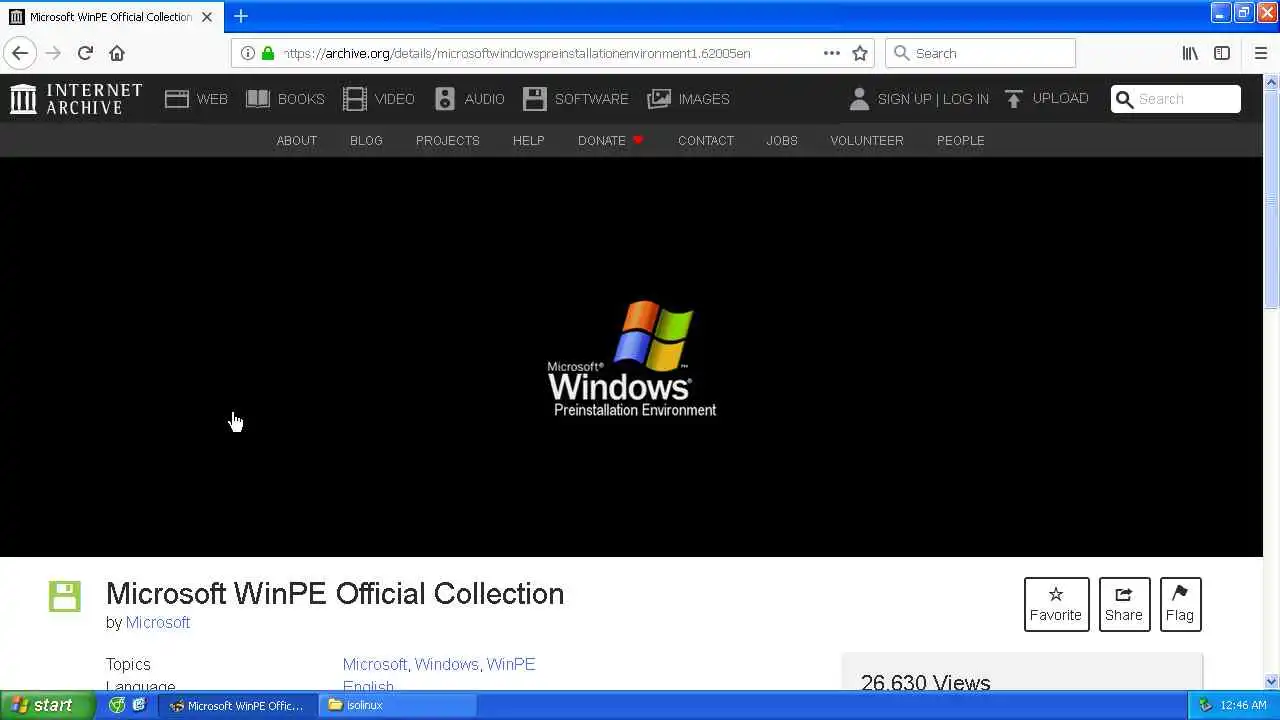Open the CONTACT menu item
Image resolution: width=1280 pixels, height=720 pixels.
pos(706,140)
